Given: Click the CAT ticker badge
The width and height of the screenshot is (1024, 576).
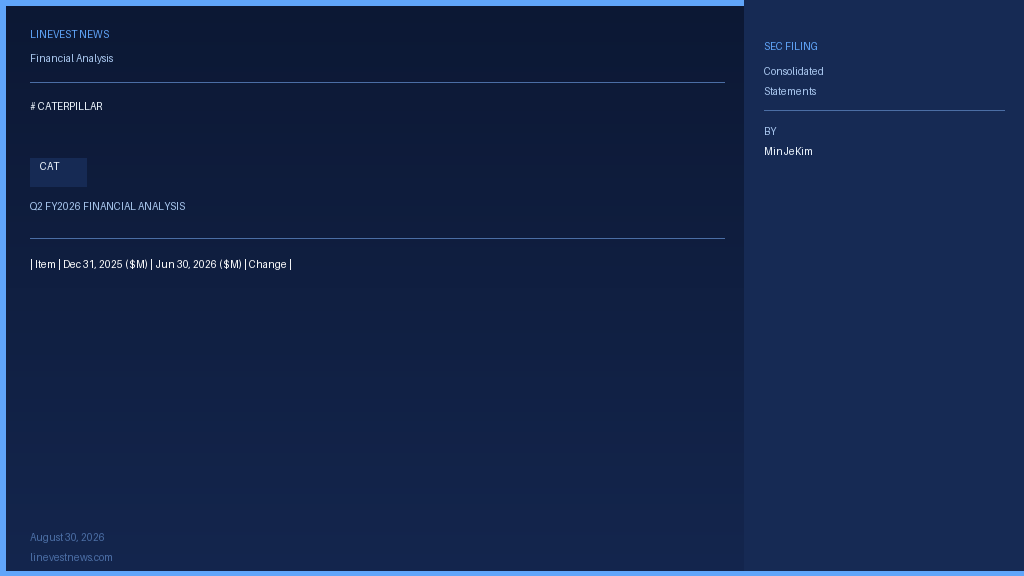Looking at the screenshot, I should tap(58, 172).
